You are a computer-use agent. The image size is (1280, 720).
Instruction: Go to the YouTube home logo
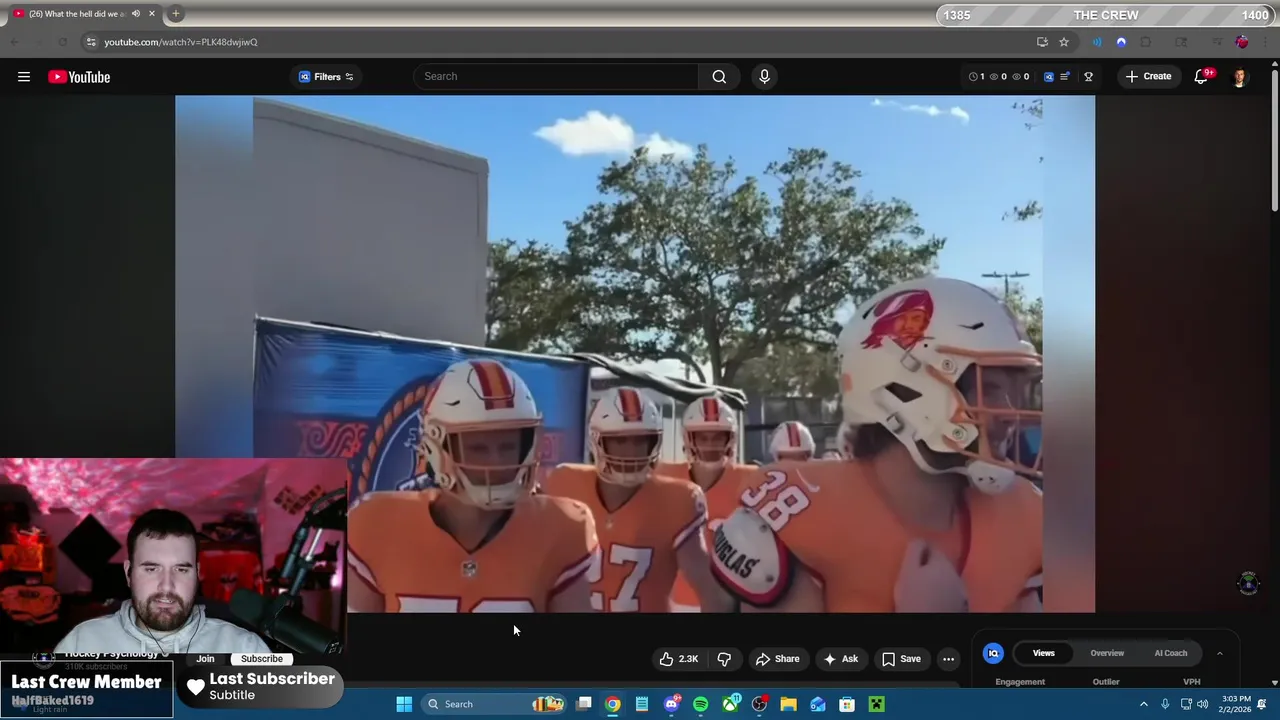pyautogui.click(x=79, y=77)
